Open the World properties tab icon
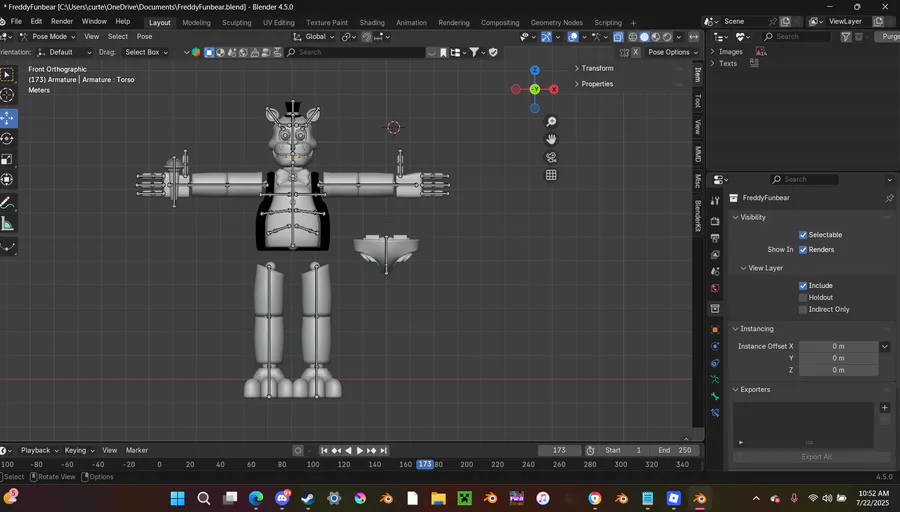Image resolution: width=900 pixels, height=512 pixels. 715,288
